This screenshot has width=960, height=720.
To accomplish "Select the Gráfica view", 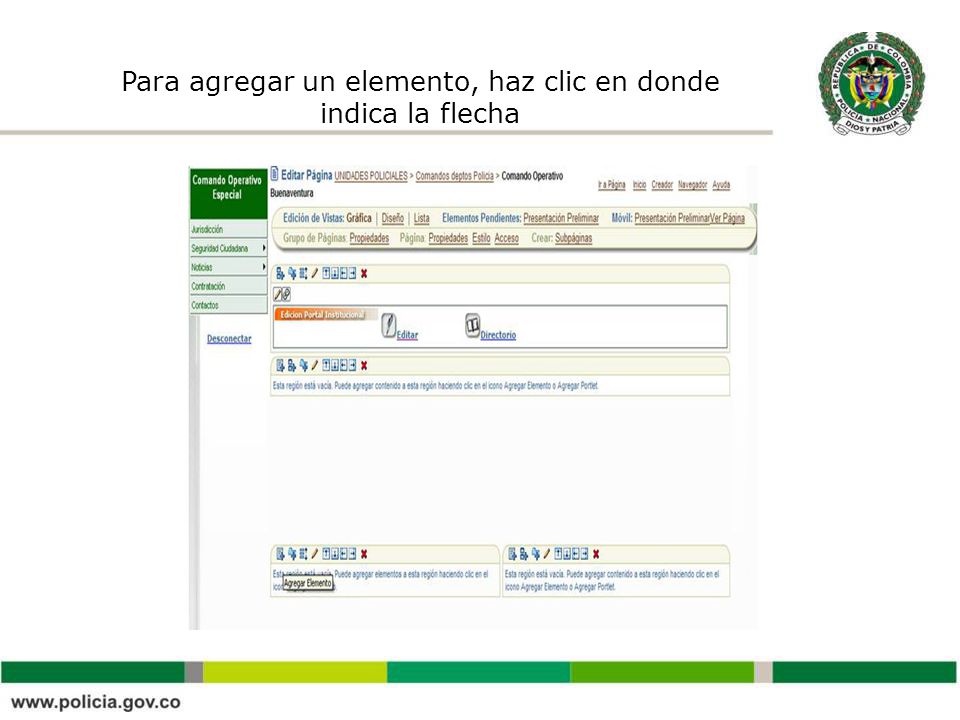I will (359, 218).
